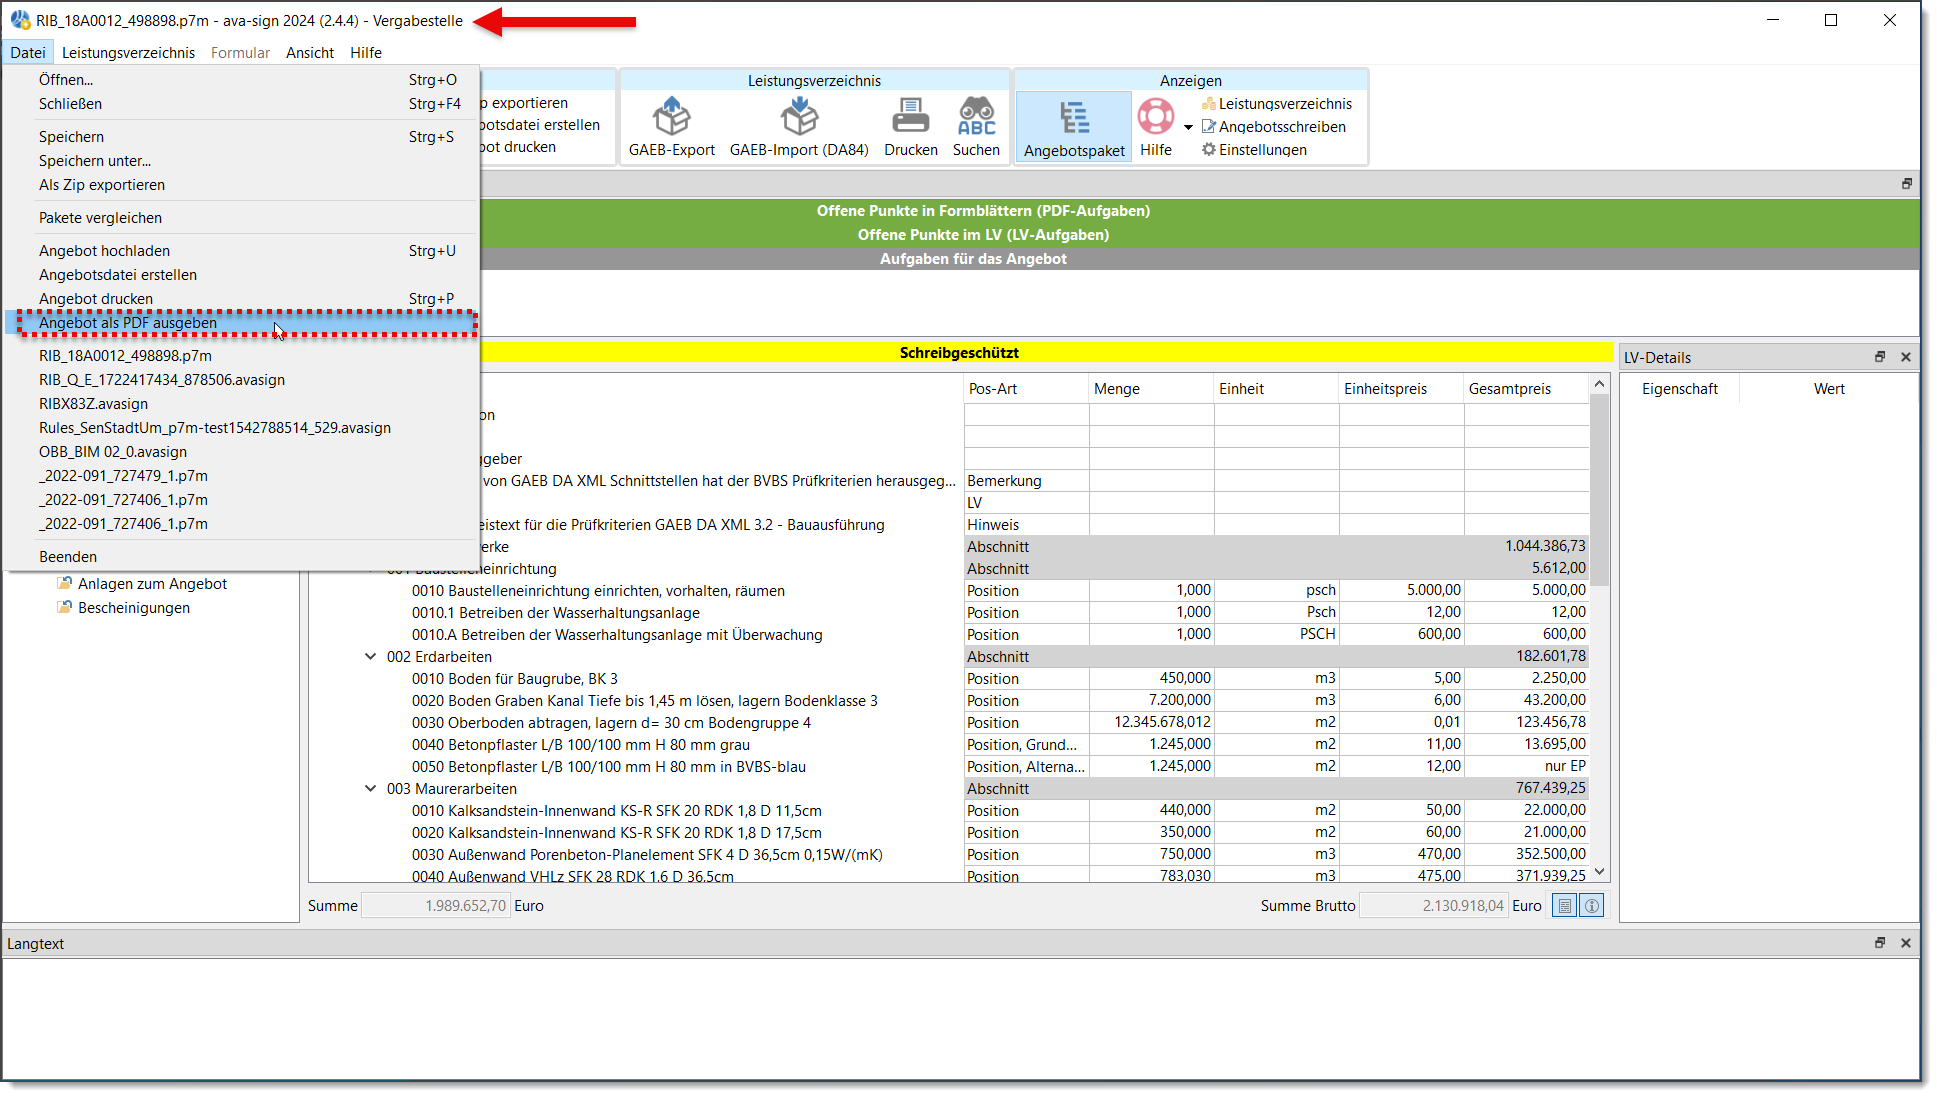The height and width of the screenshot is (1097, 1937).
Task: Open the Datei menu
Action: coord(28,53)
